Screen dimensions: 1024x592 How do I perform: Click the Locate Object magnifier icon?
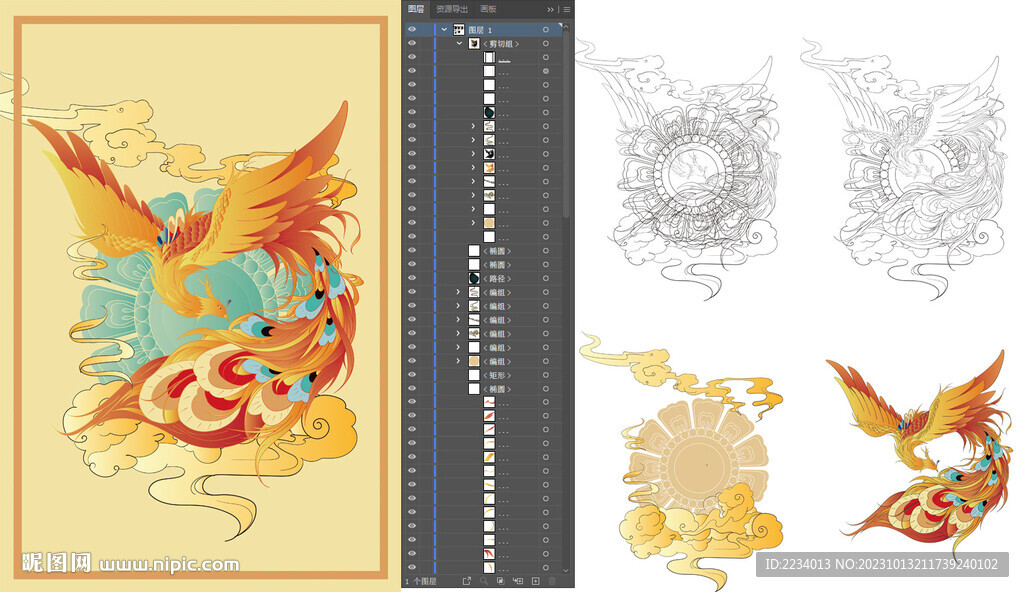click(484, 581)
